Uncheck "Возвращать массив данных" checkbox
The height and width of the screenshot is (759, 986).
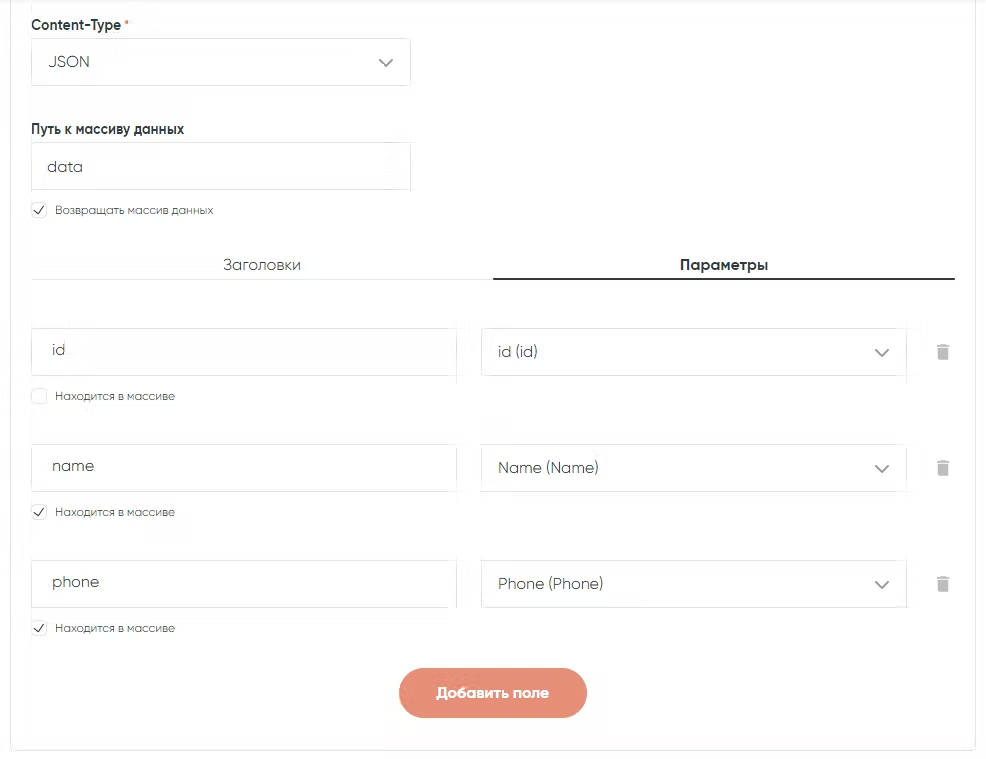tap(39, 210)
